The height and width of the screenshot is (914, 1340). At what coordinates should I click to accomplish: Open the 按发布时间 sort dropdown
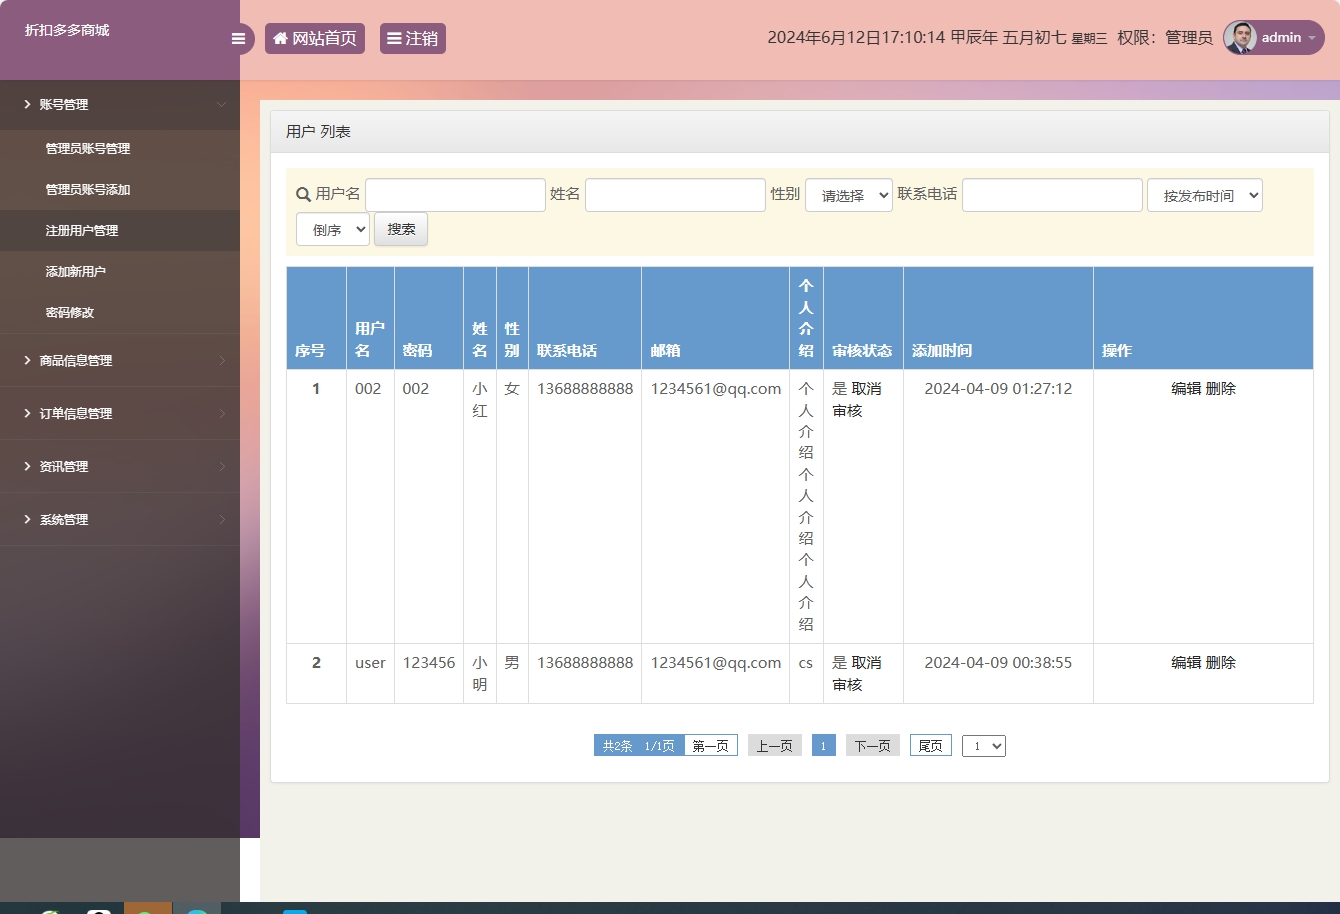[1204, 194]
